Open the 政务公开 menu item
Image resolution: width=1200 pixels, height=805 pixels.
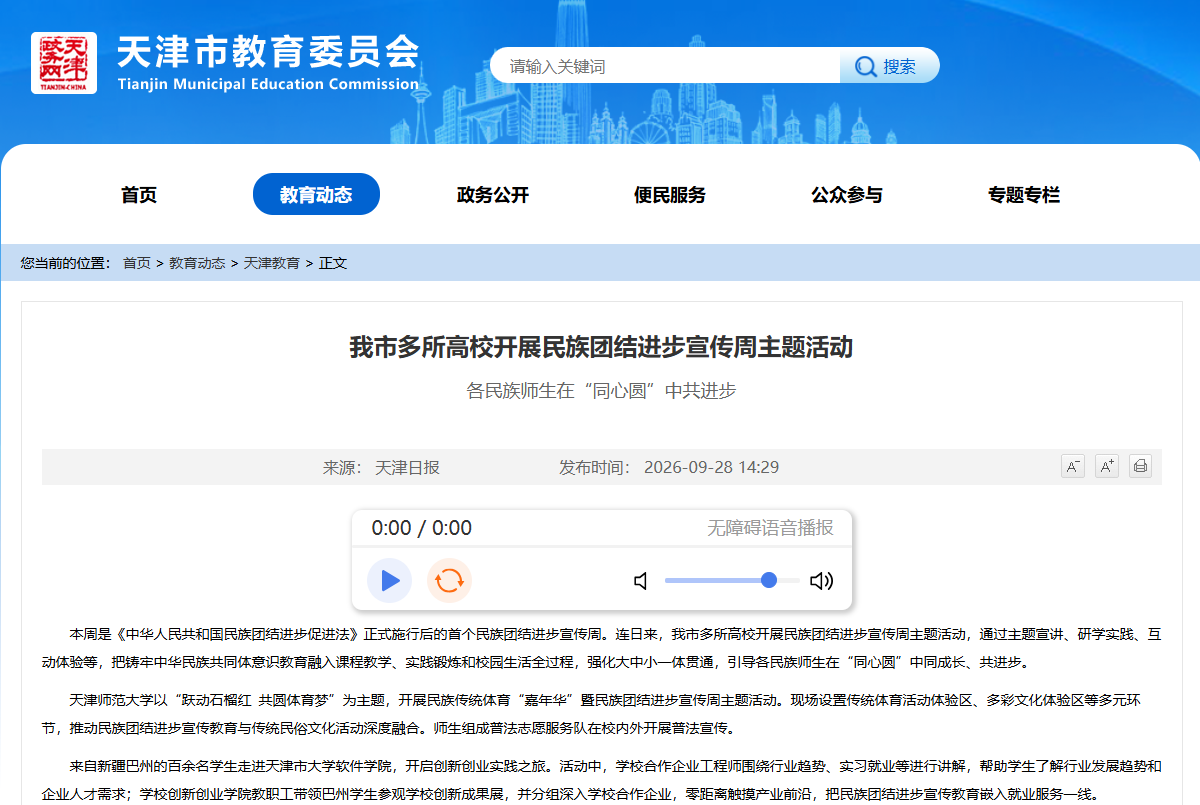(493, 195)
